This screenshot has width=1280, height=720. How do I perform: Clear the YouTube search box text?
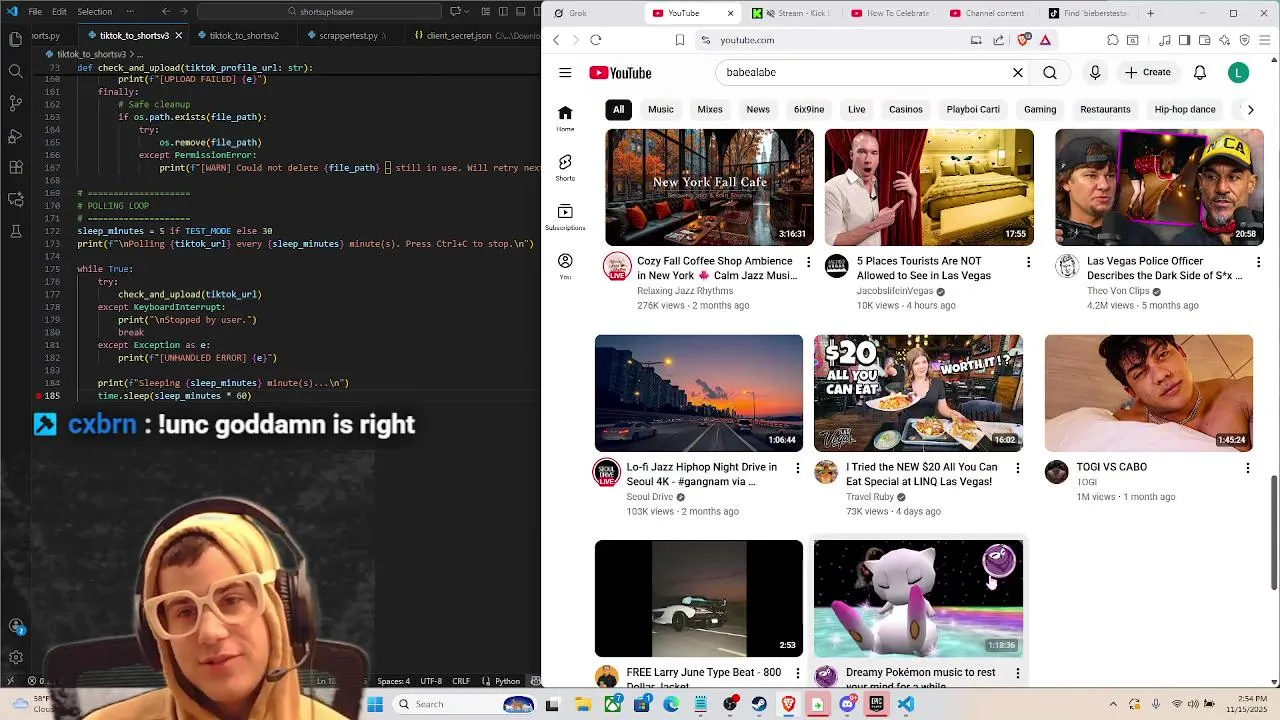tap(1017, 72)
